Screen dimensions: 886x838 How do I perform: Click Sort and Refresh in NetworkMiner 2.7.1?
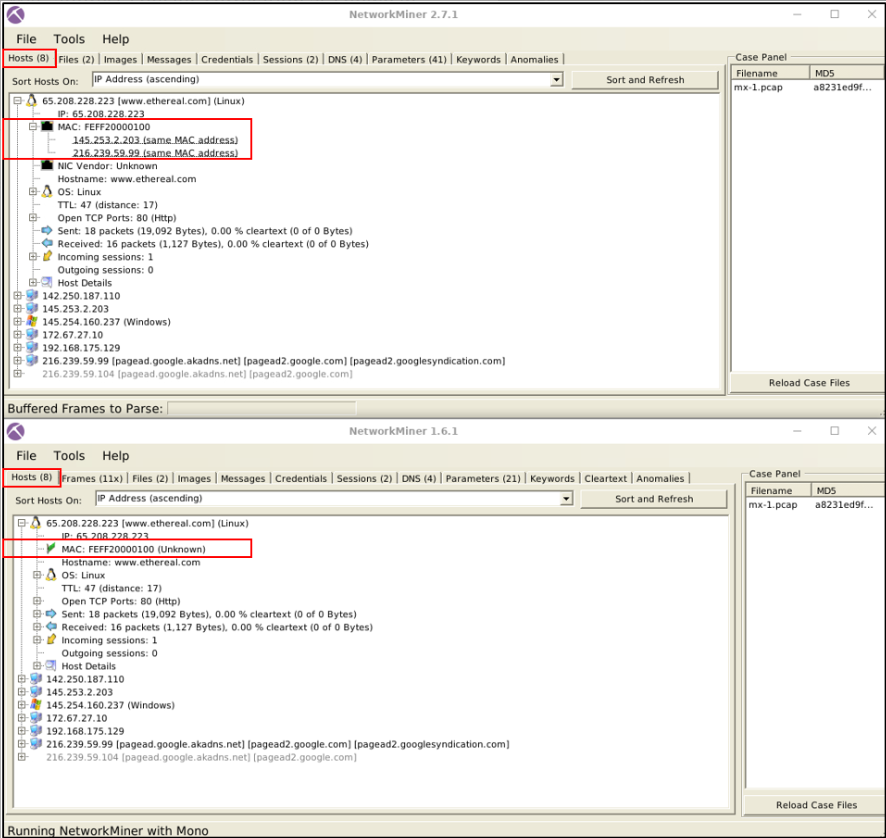[645, 80]
